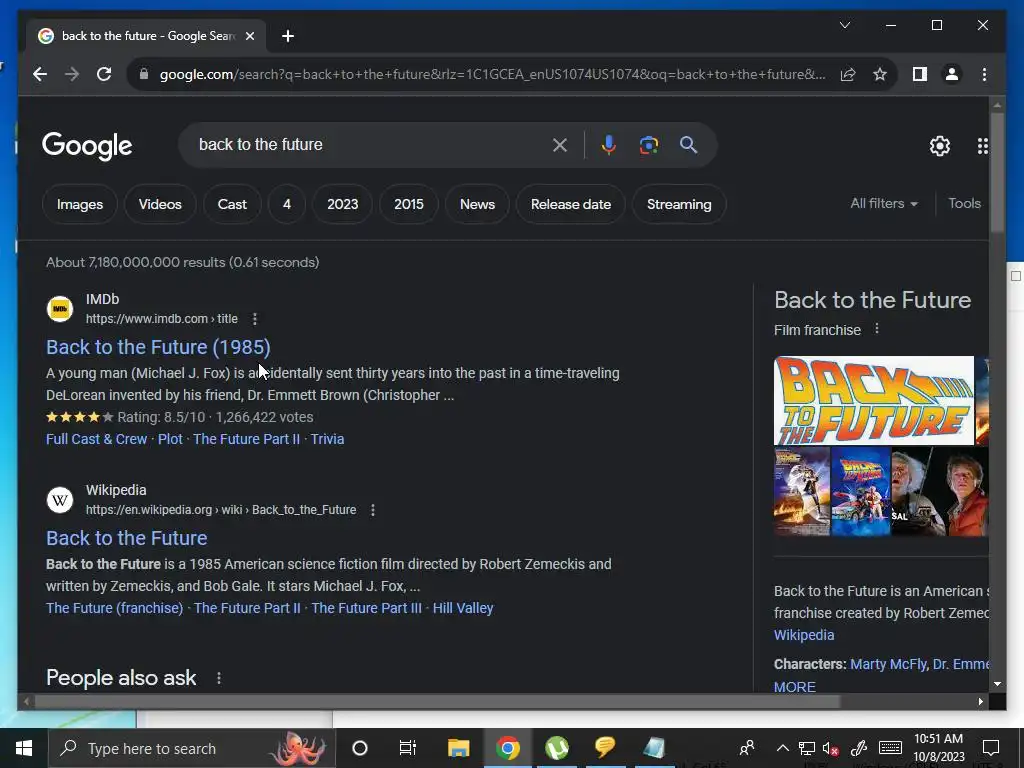Viewport: 1024px width, 768px height.
Task: Select the 2023 filter chip
Action: (x=343, y=204)
